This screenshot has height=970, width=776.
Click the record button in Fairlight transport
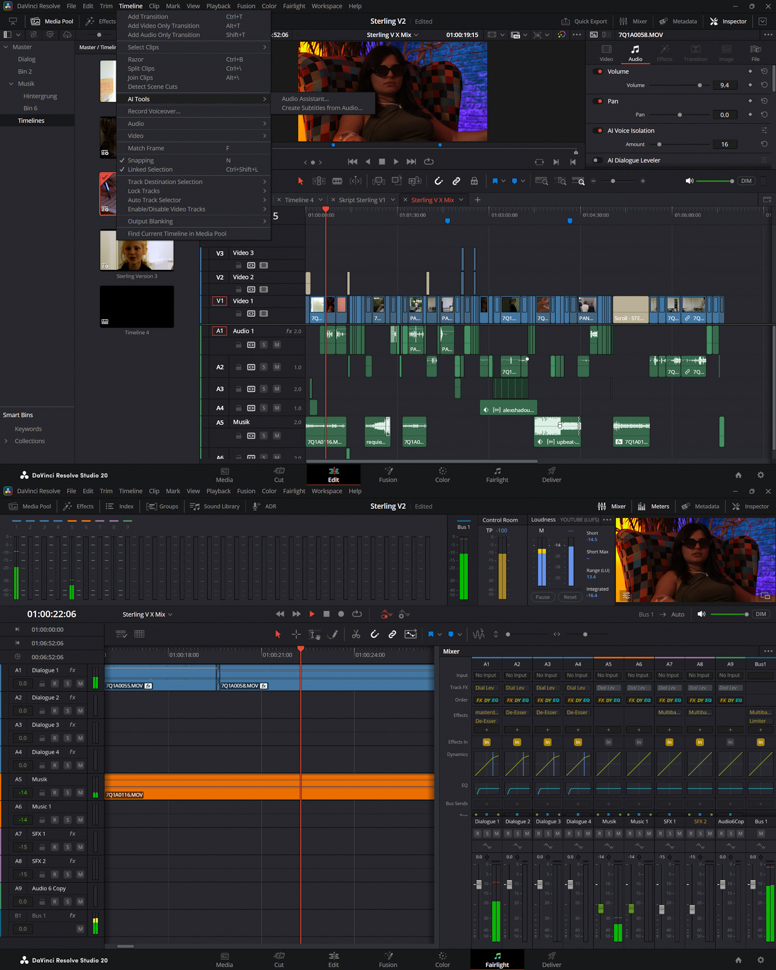click(x=341, y=615)
